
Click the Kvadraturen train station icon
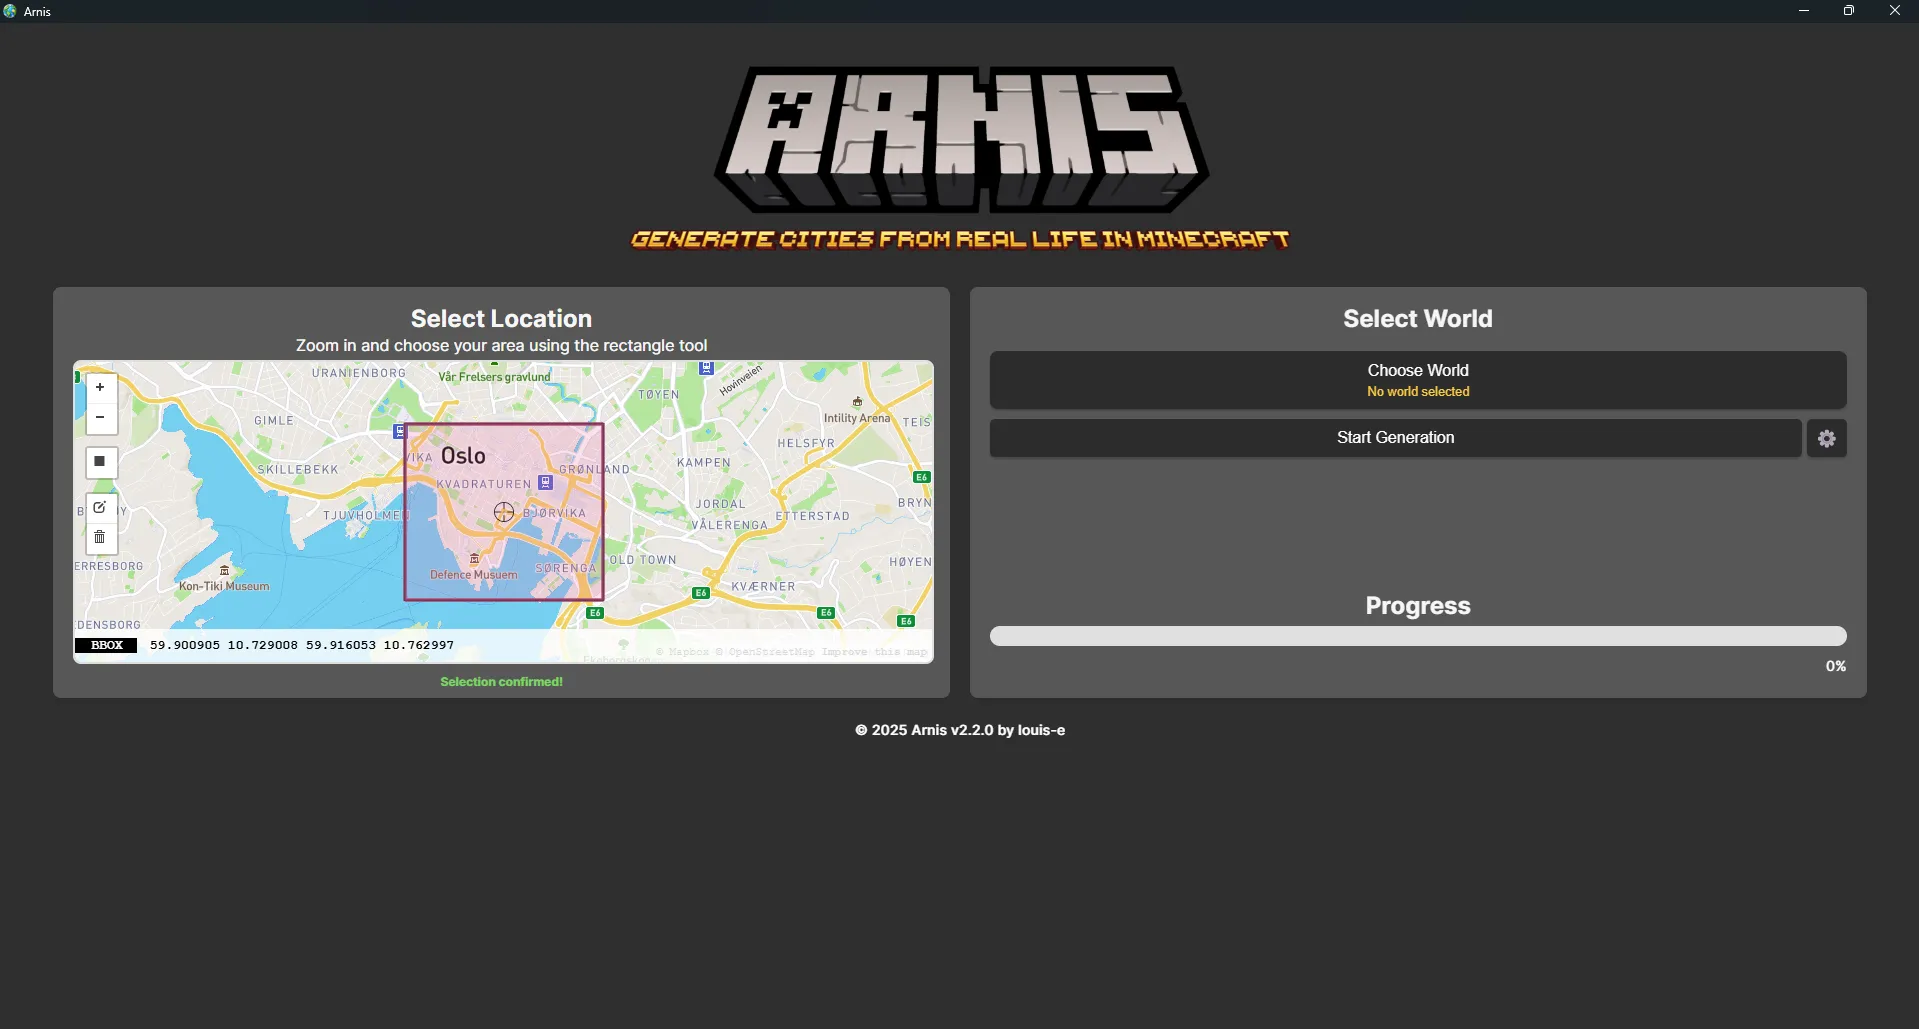coord(546,482)
